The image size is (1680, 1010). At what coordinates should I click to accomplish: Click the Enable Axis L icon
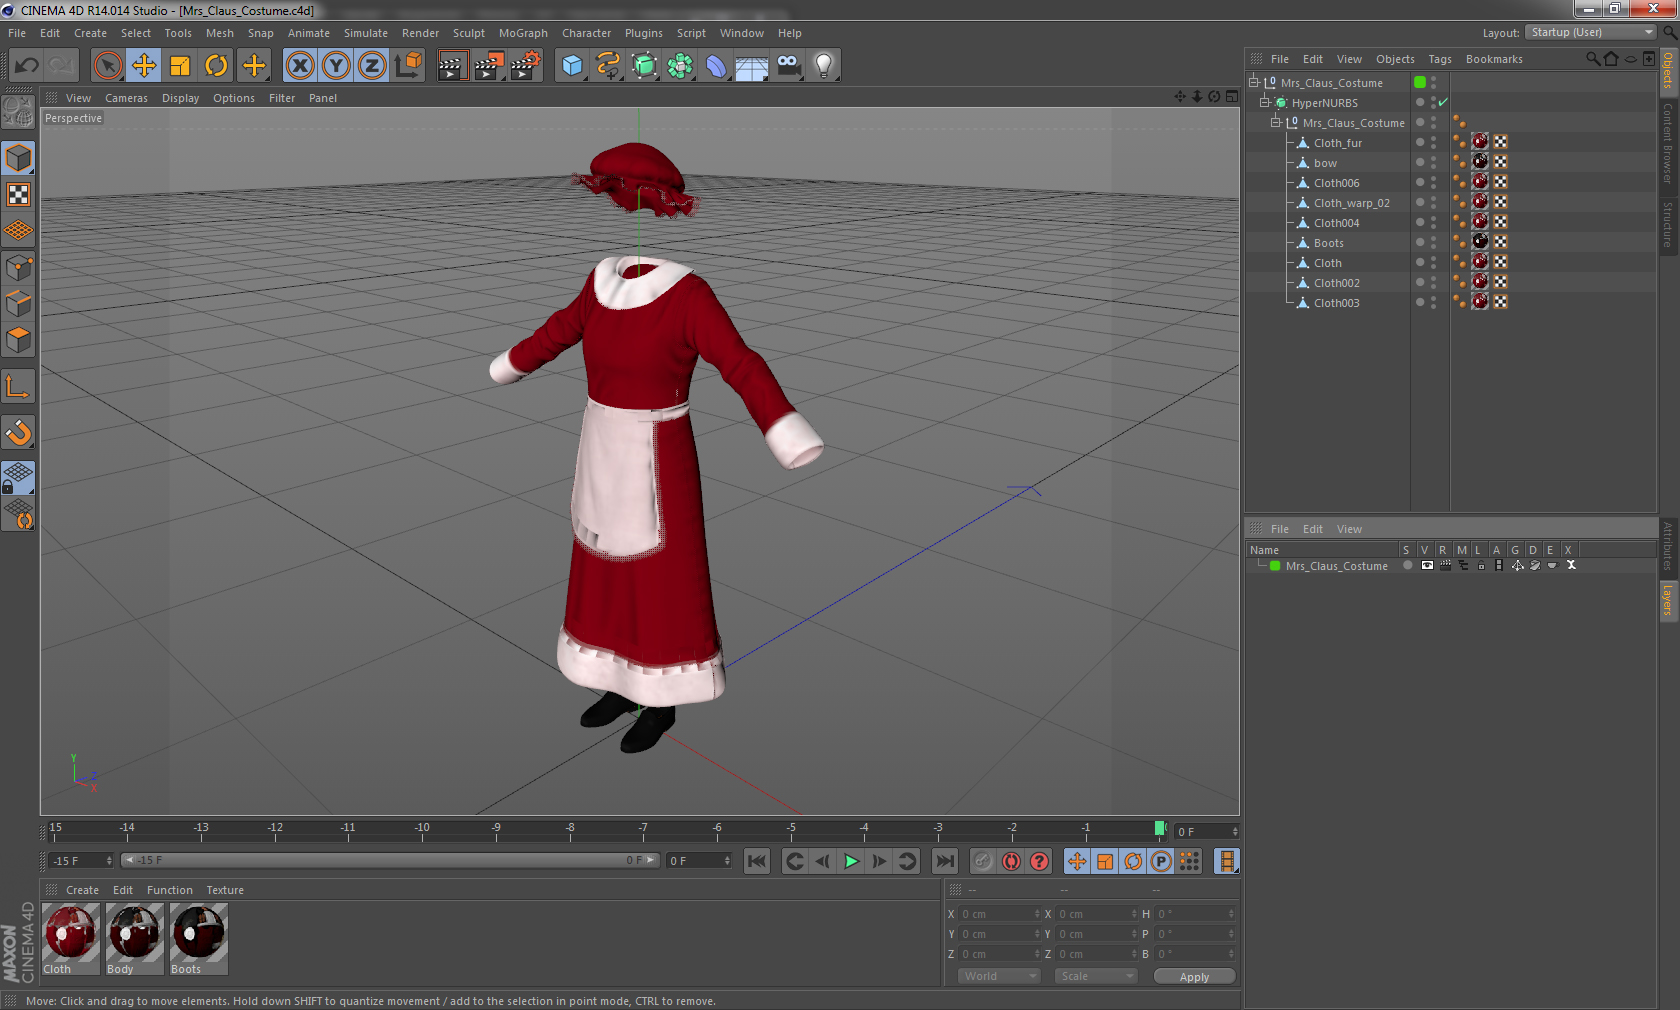(18, 386)
